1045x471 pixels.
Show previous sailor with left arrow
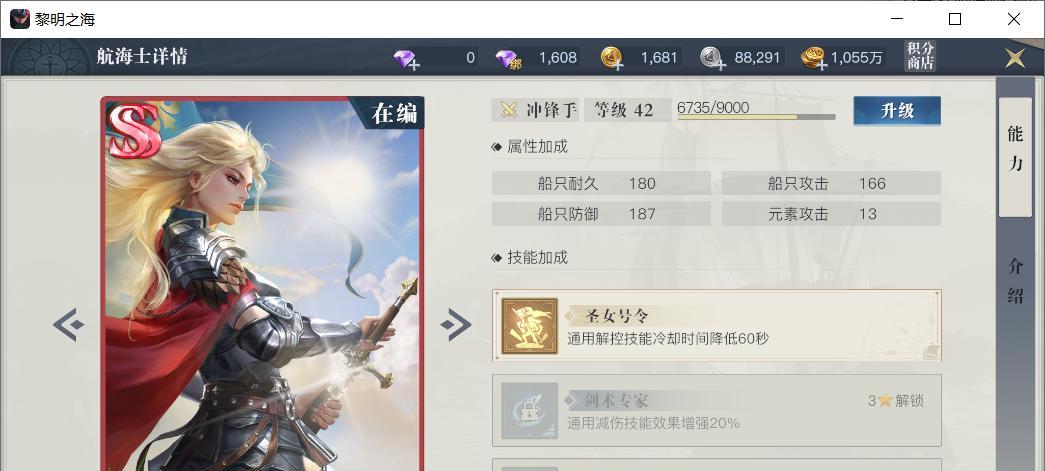click(69, 324)
